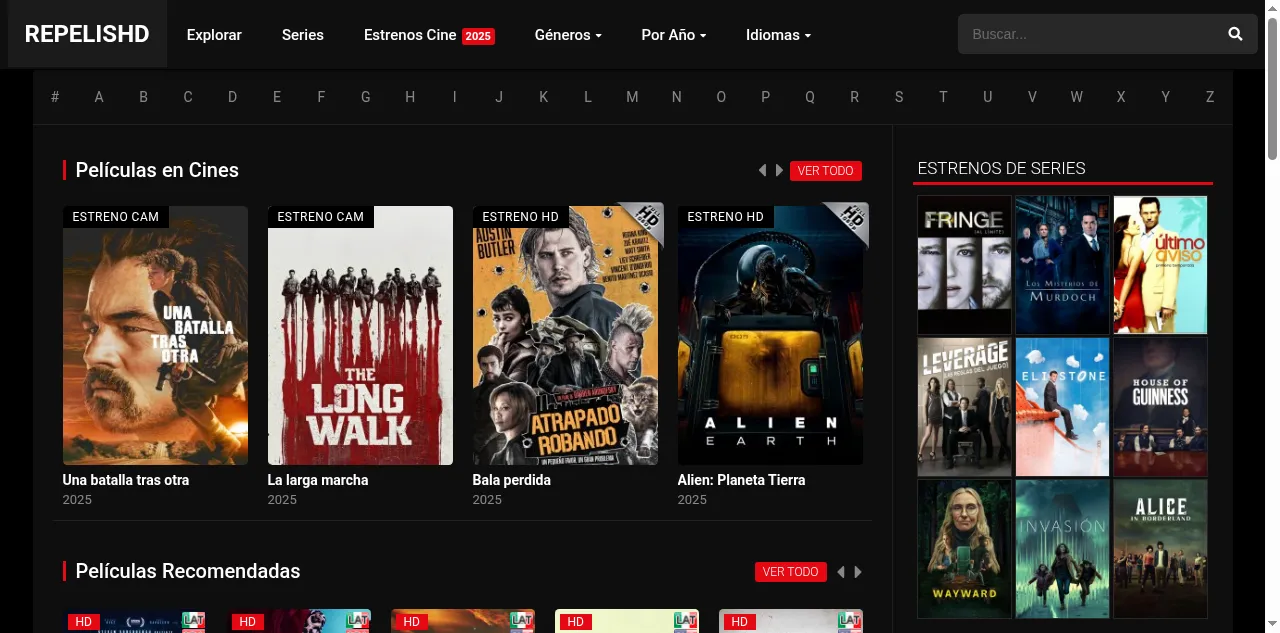Filter titles by letter M
This screenshot has height=633, width=1280.
pos(632,97)
